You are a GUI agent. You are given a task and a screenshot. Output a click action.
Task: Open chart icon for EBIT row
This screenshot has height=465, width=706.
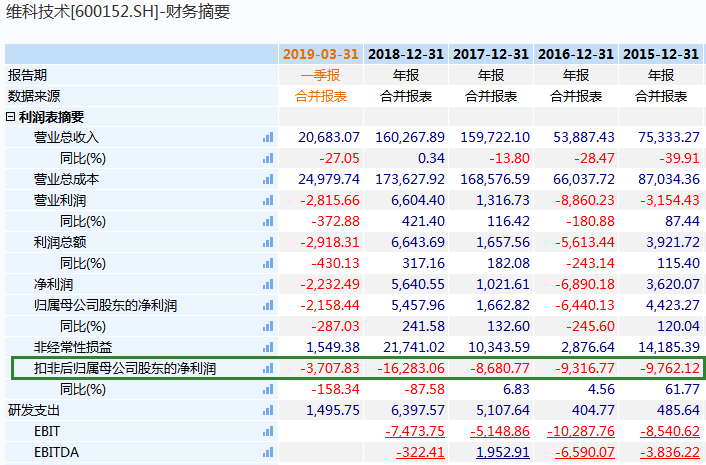268,431
